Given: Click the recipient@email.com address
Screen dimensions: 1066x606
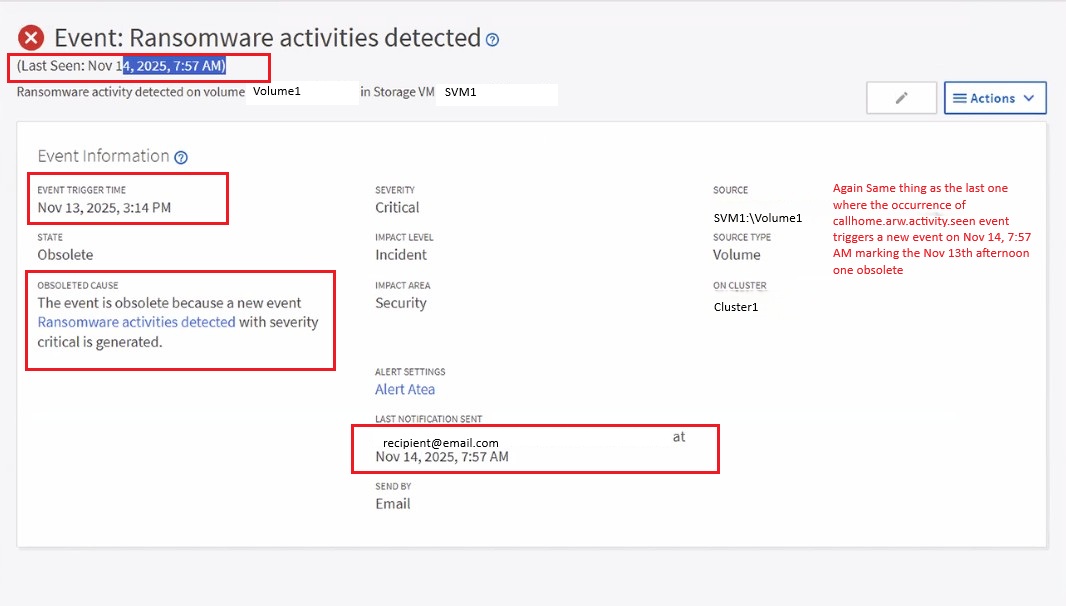Looking at the screenshot, I should 440,442.
